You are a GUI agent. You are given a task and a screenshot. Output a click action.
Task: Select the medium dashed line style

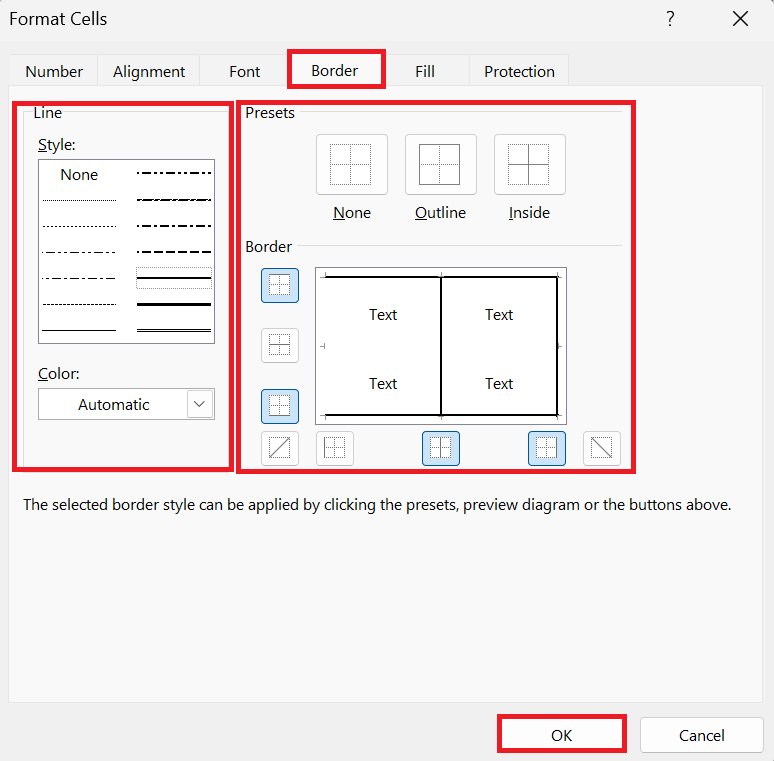174,252
